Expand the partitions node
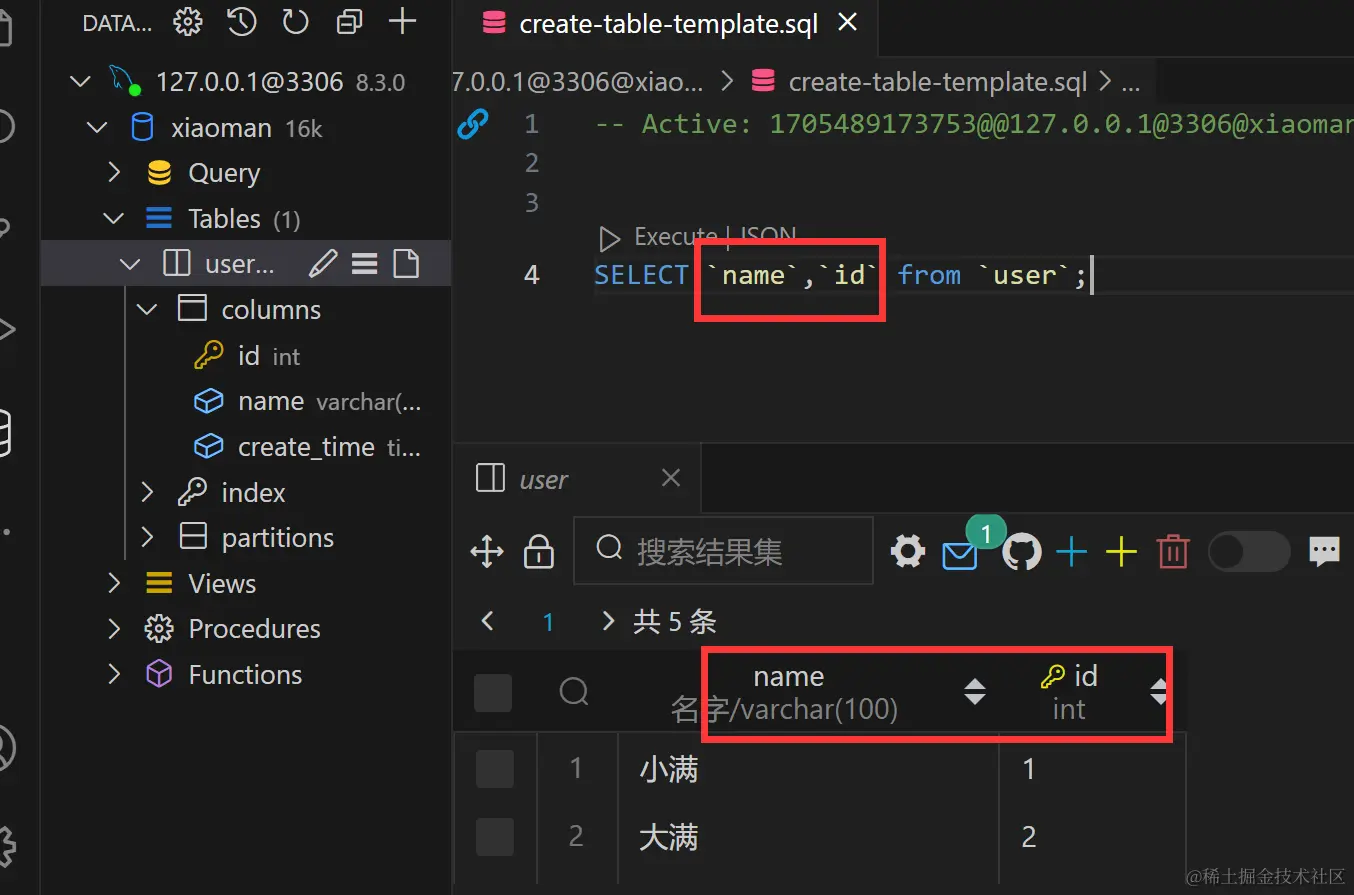The width and height of the screenshot is (1354, 895). tap(148, 537)
